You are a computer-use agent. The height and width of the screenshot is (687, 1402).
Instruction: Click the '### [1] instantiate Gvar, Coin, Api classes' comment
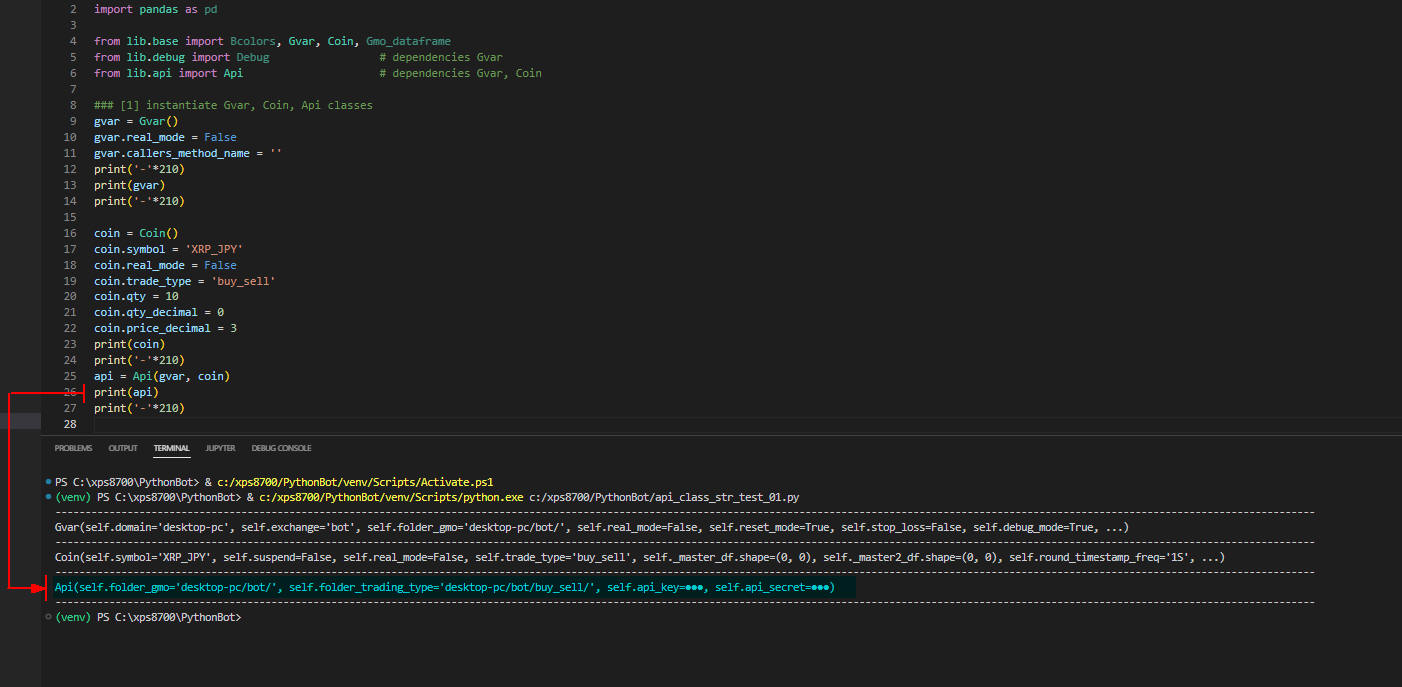(x=233, y=105)
